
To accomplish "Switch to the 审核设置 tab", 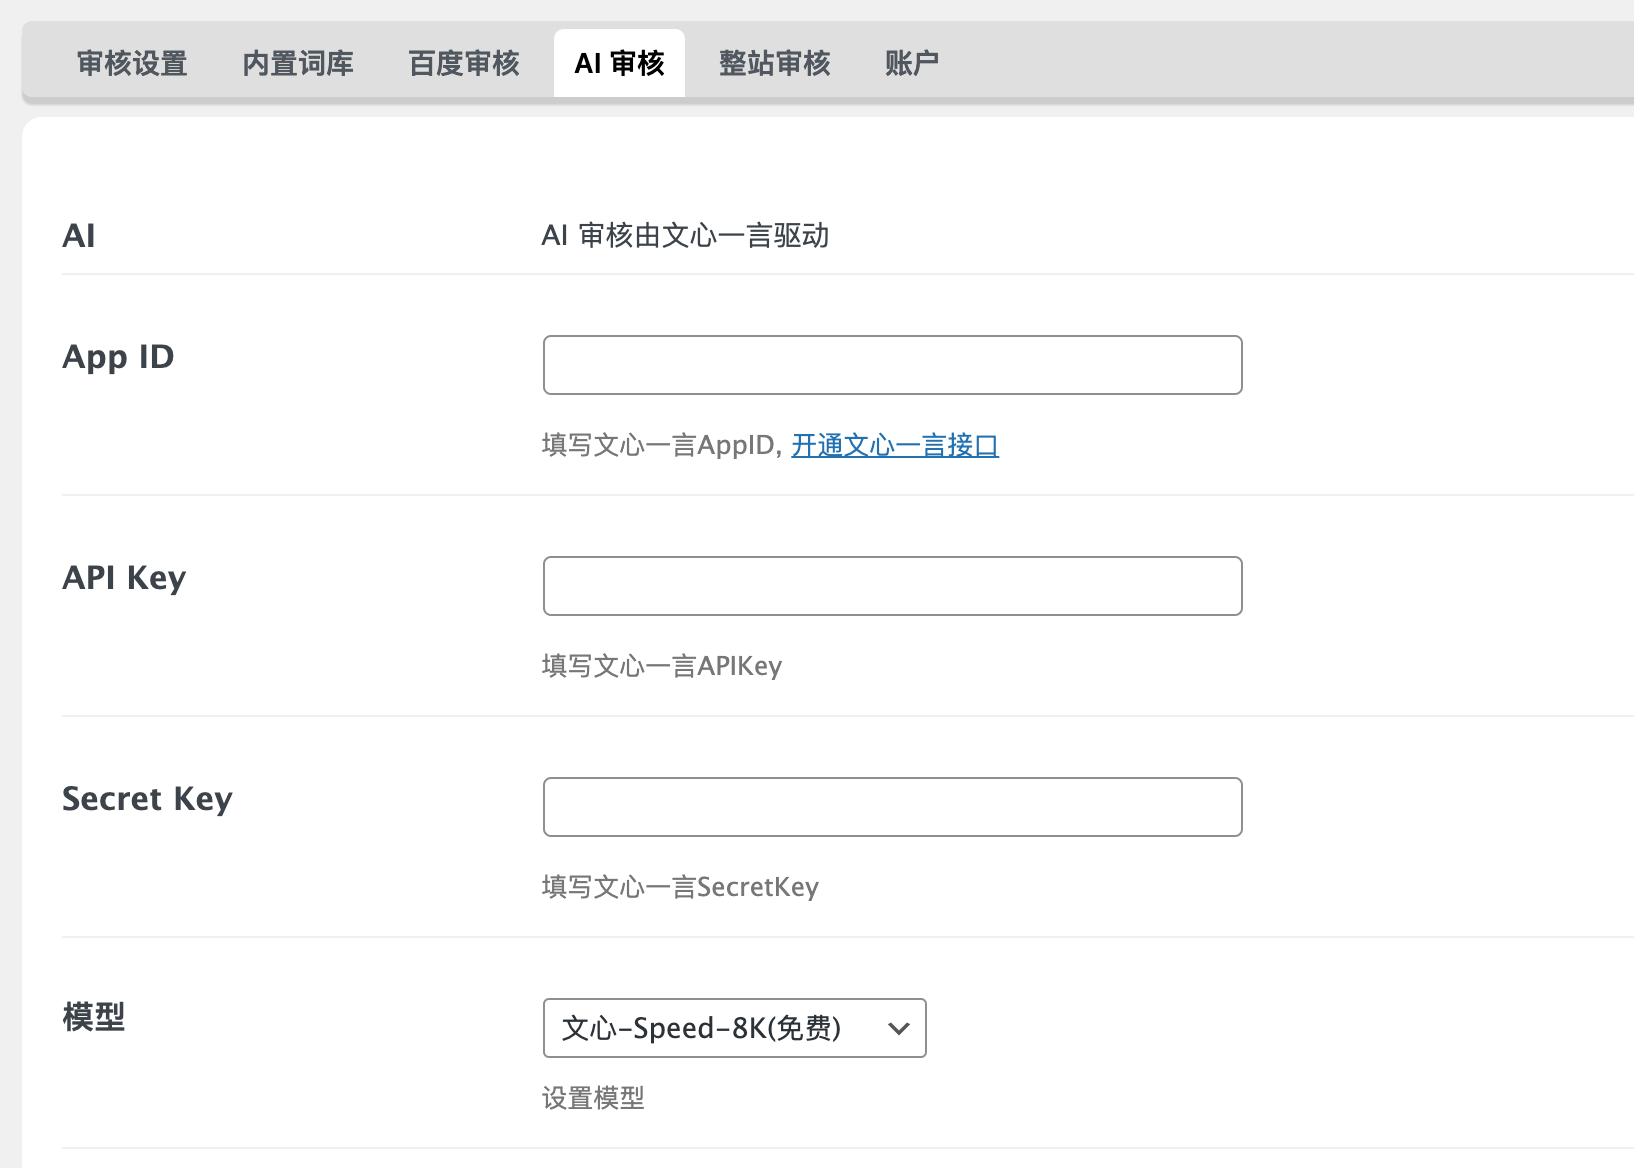I will click(x=132, y=63).
